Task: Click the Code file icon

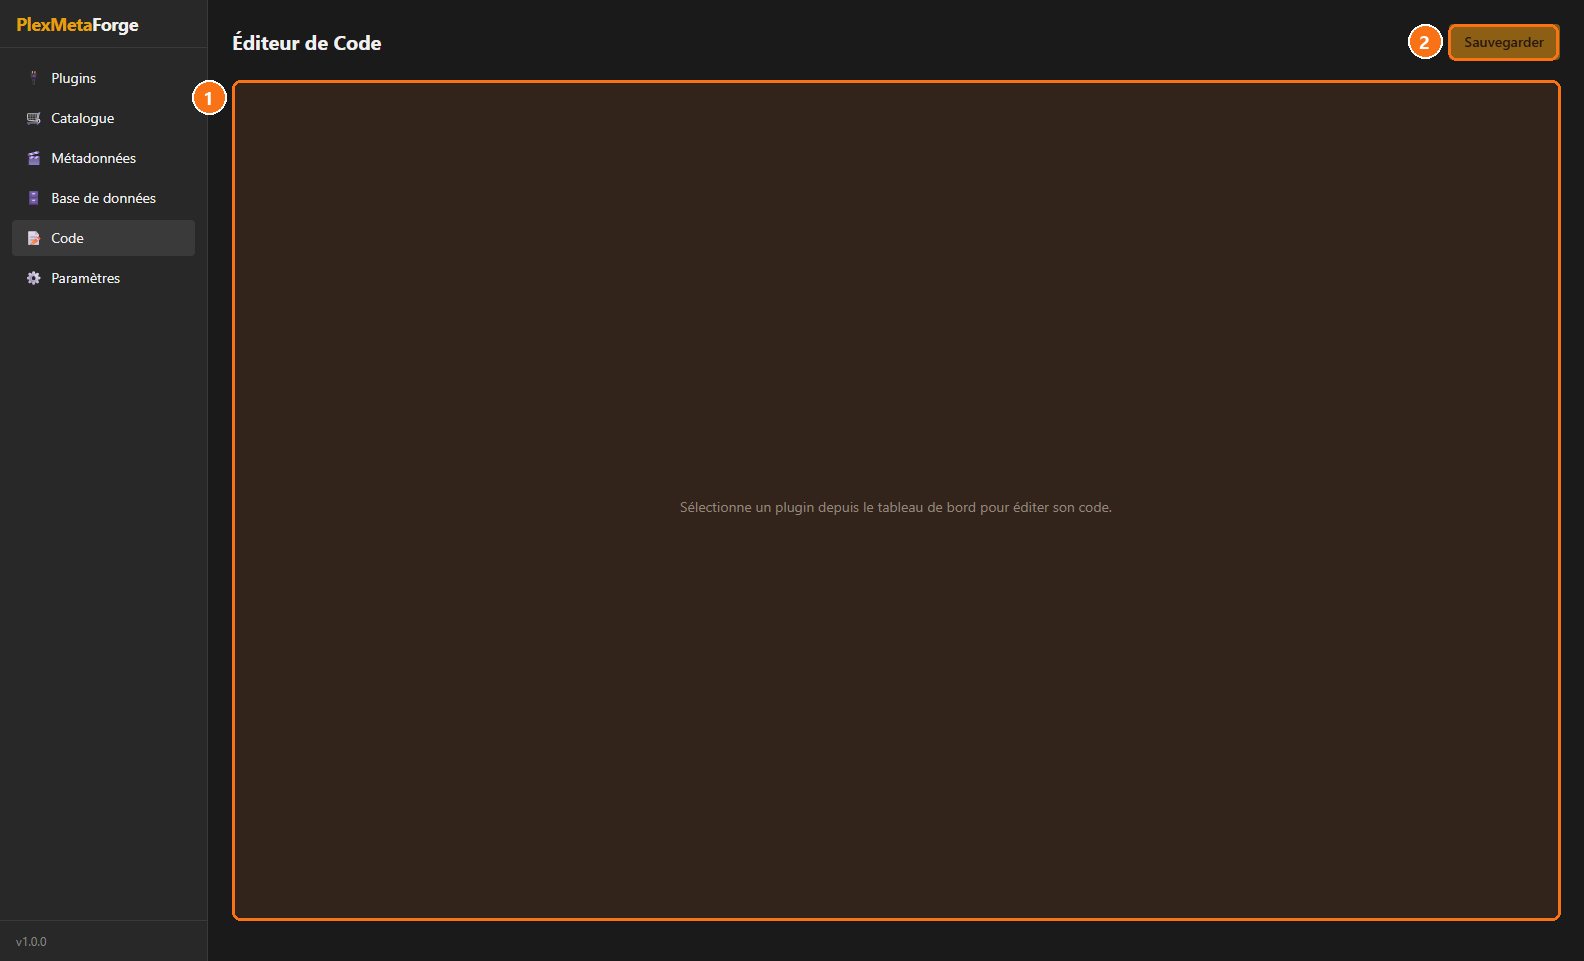Action: pos(34,238)
